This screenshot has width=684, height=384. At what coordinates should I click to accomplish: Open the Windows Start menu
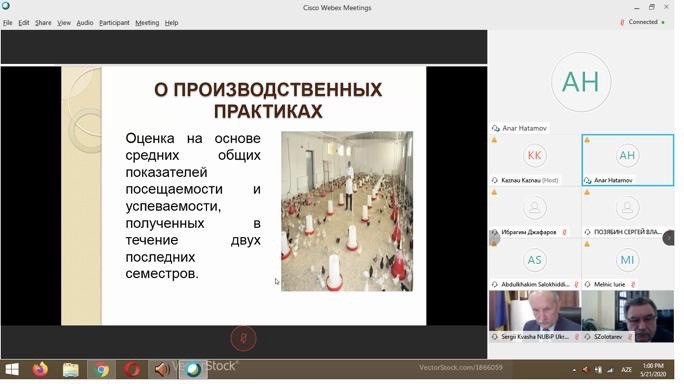[x=12, y=370]
